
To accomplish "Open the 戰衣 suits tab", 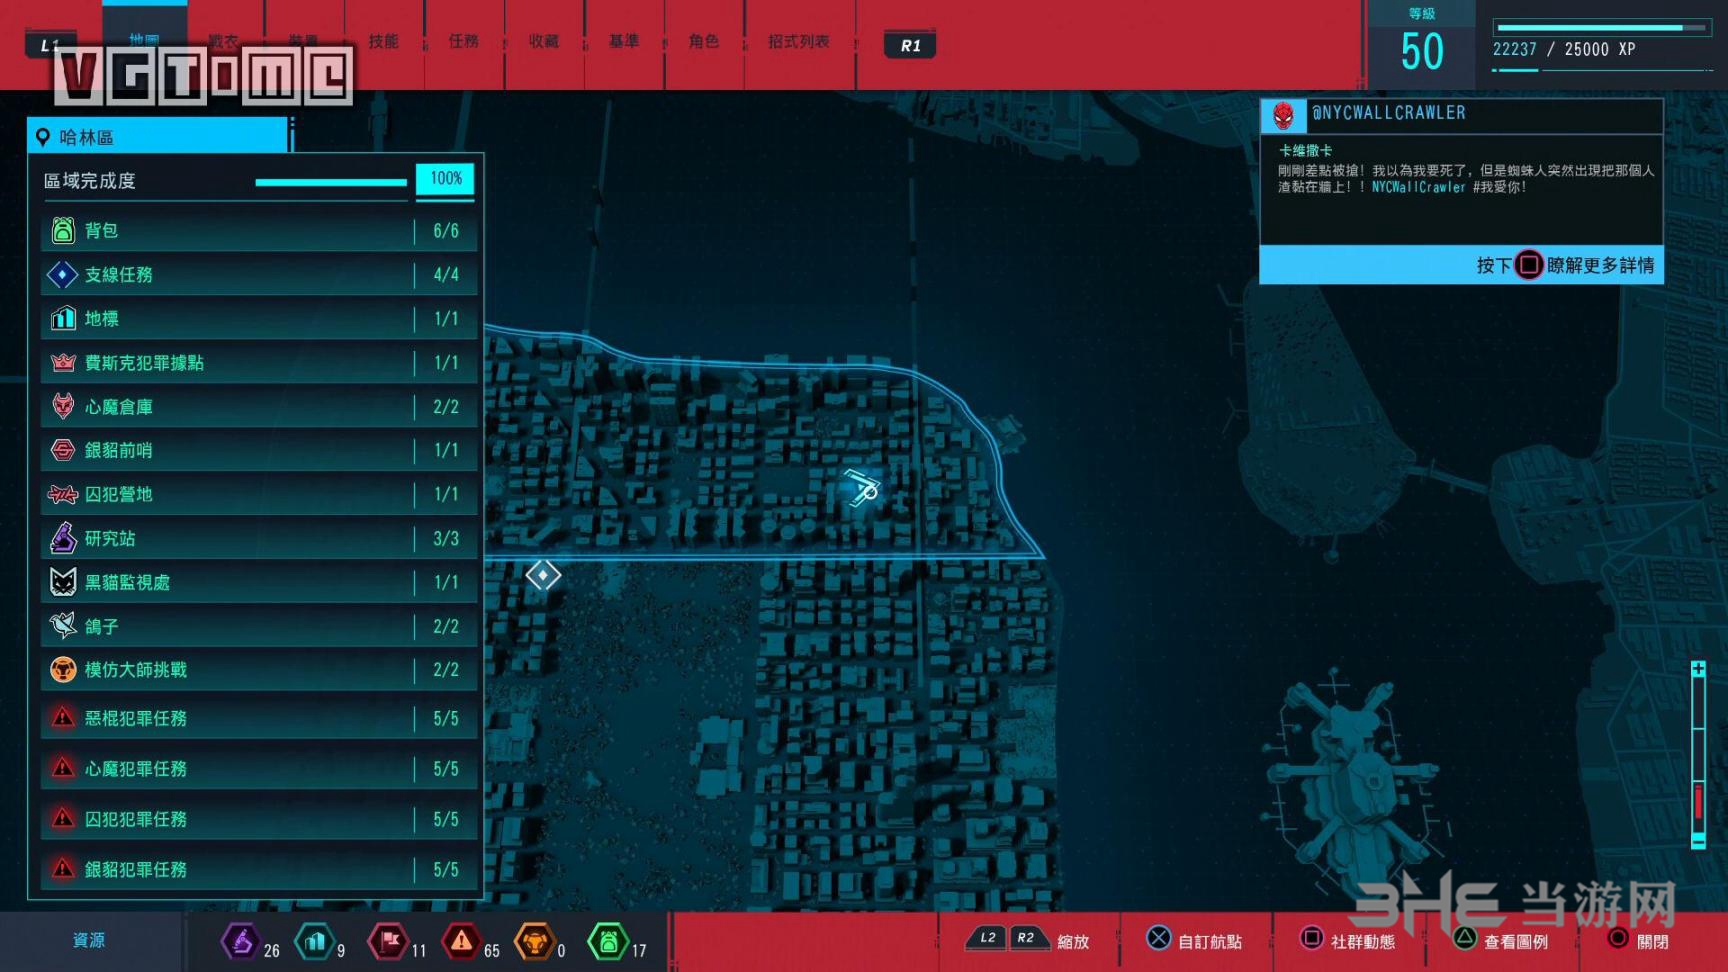I will point(224,41).
